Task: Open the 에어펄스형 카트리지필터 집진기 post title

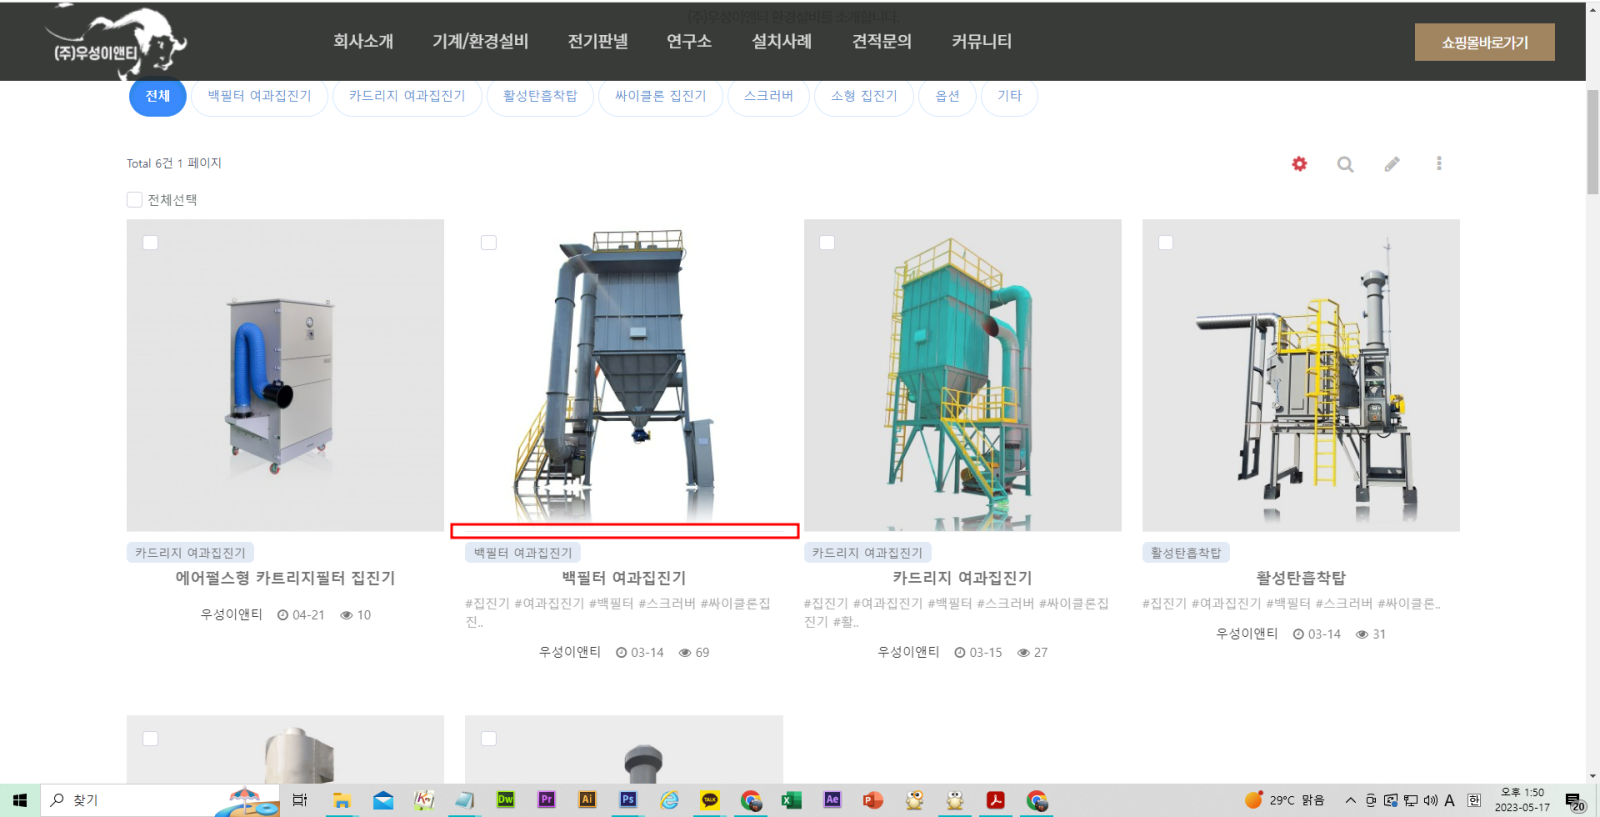Action: [285, 578]
